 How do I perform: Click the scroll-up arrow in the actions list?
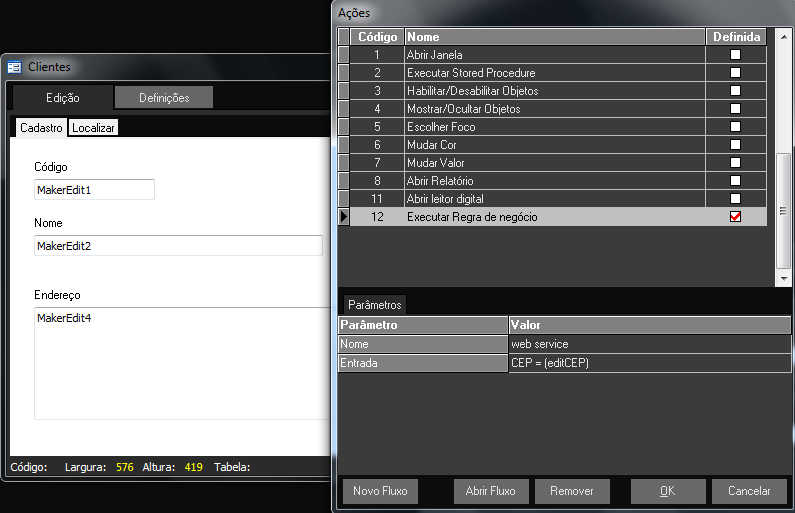click(x=784, y=37)
